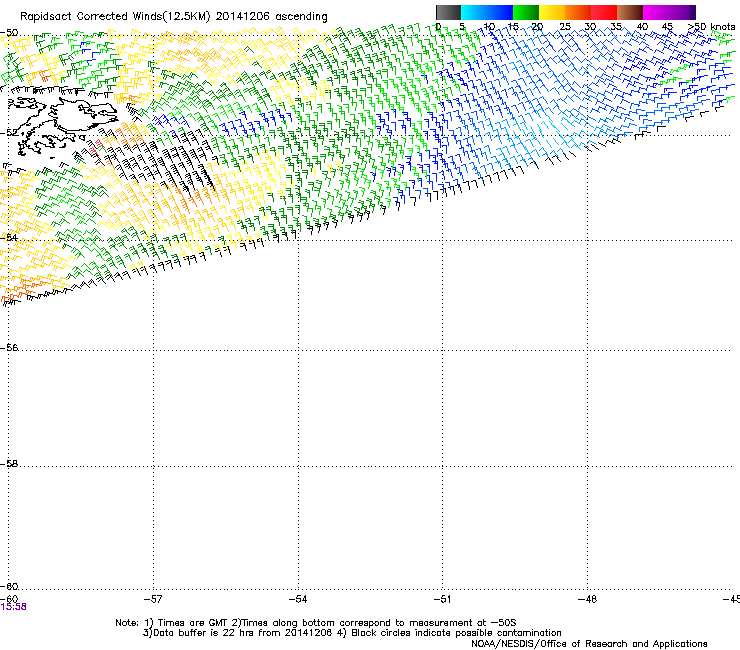Click the '-45' longitude label at the bottom right
Screen dimensions: 740x650
pyautogui.click(x=731, y=599)
